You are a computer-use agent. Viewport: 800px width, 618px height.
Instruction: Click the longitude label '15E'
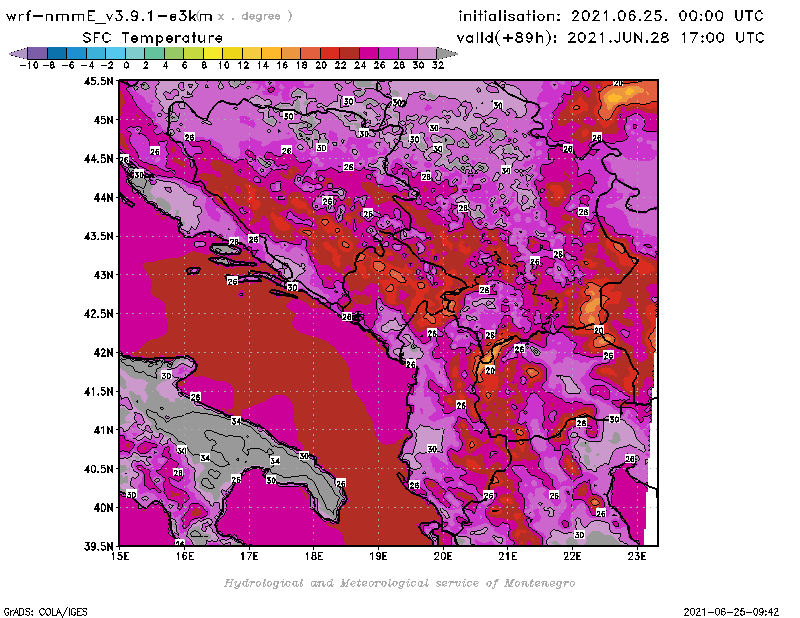120,556
